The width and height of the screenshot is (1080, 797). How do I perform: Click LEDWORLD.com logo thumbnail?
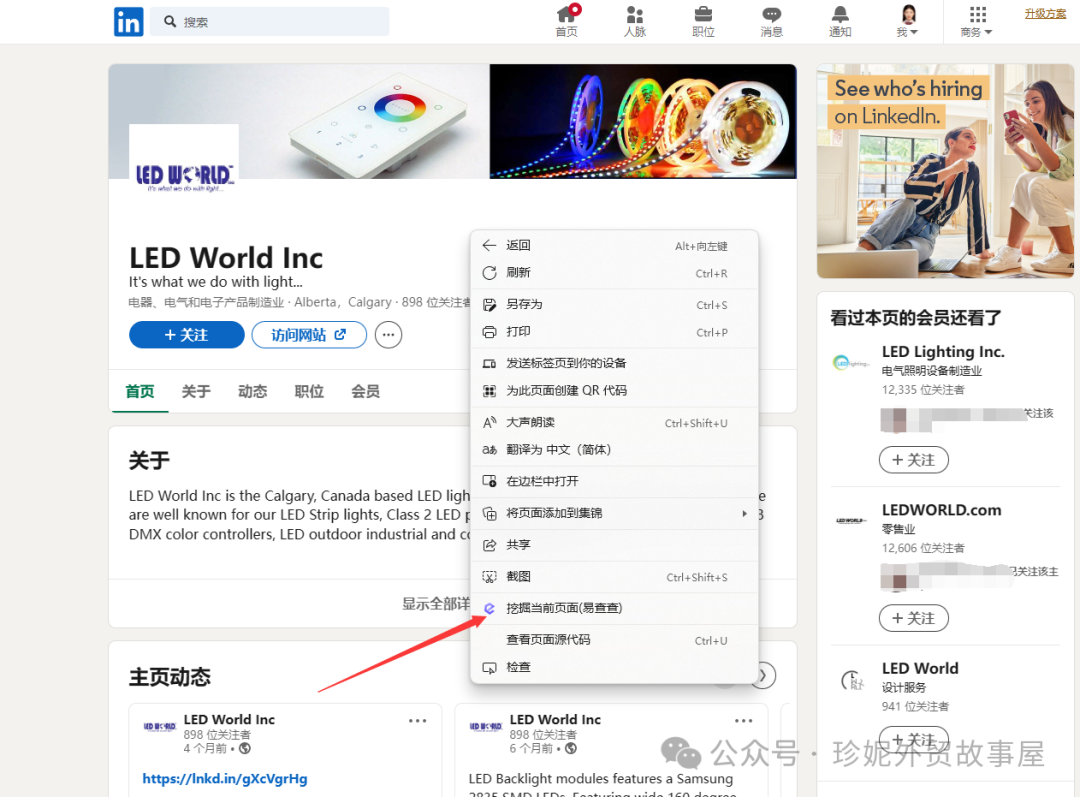pos(851,521)
